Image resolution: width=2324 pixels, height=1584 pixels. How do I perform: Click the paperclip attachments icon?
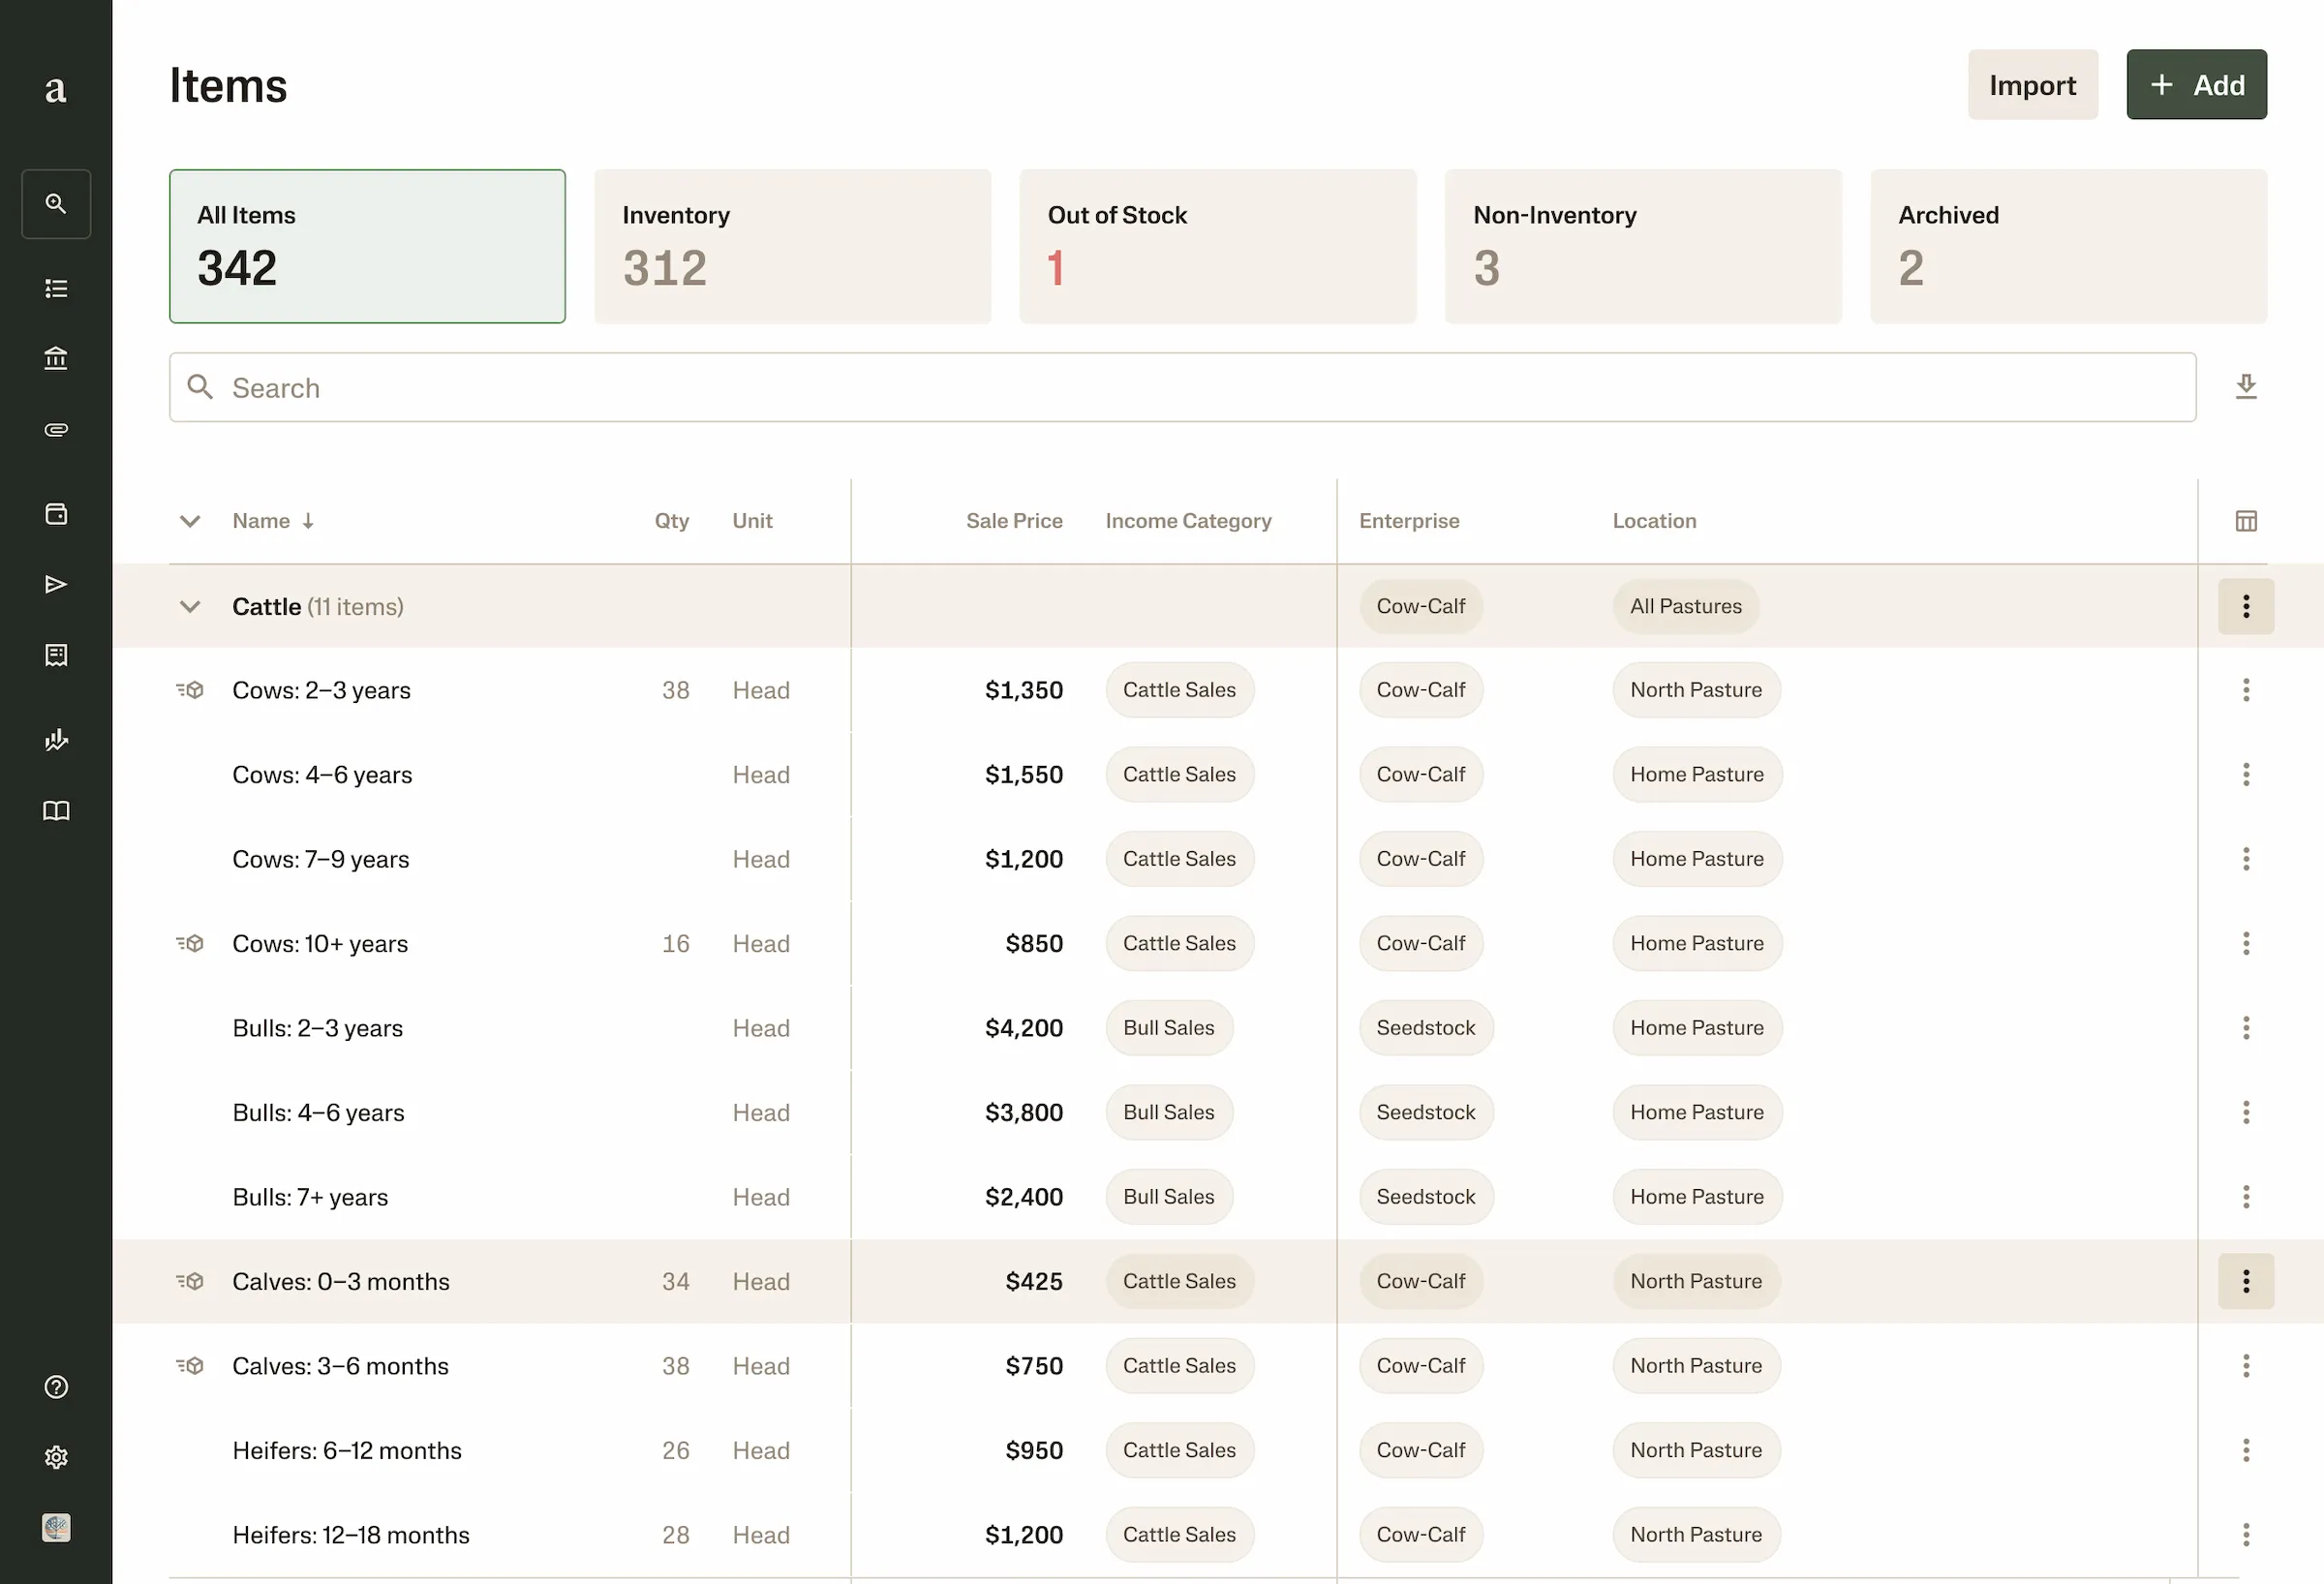tap(56, 429)
